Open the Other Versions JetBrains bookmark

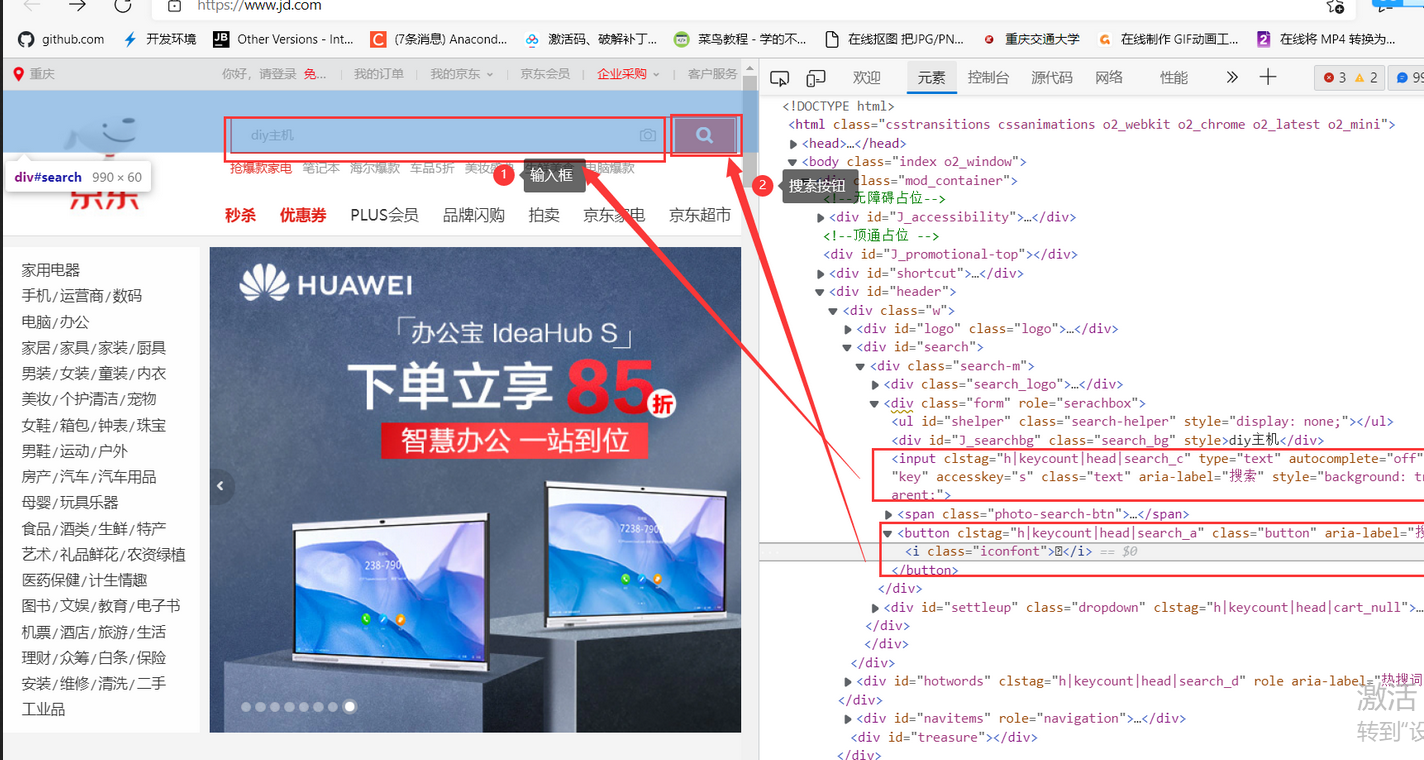click(x=284, y=39)
